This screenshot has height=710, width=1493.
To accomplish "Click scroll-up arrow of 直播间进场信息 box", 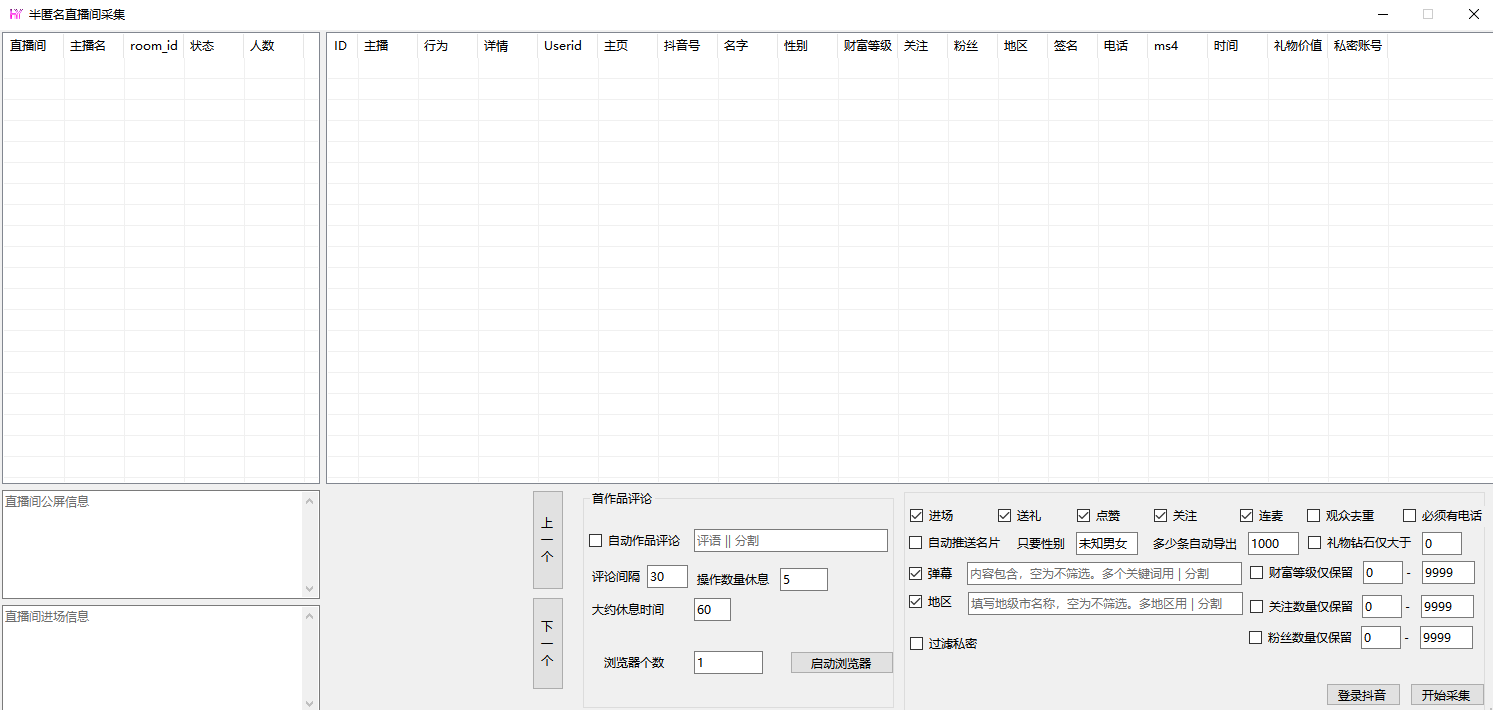I will coord(310,616).
